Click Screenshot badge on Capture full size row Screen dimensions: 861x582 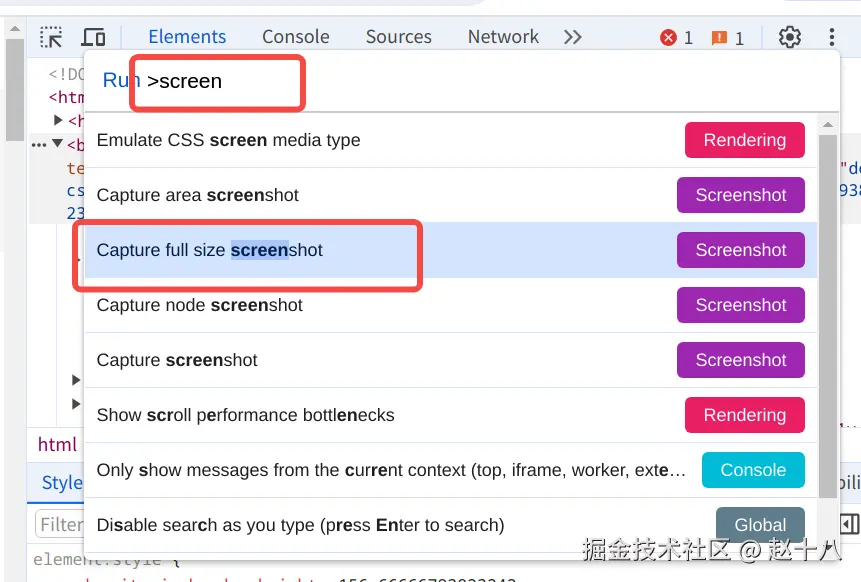(741, 250)
